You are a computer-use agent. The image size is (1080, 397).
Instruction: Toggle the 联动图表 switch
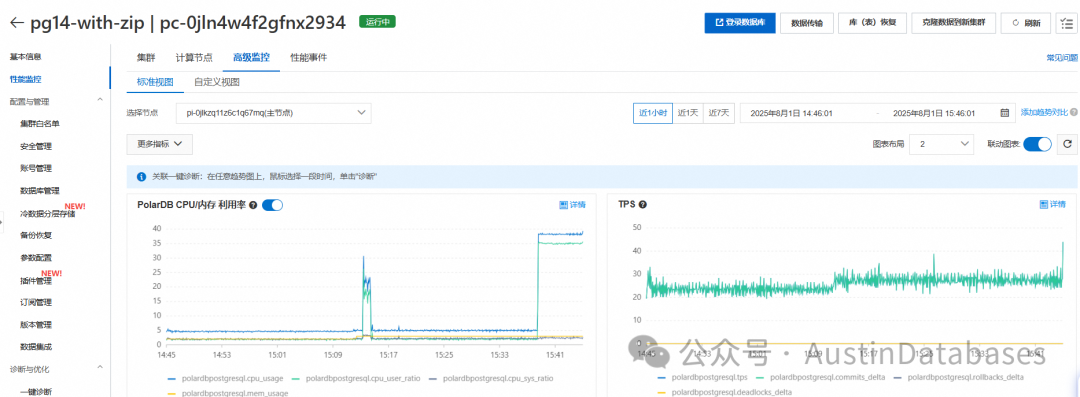coord(1037,144)
